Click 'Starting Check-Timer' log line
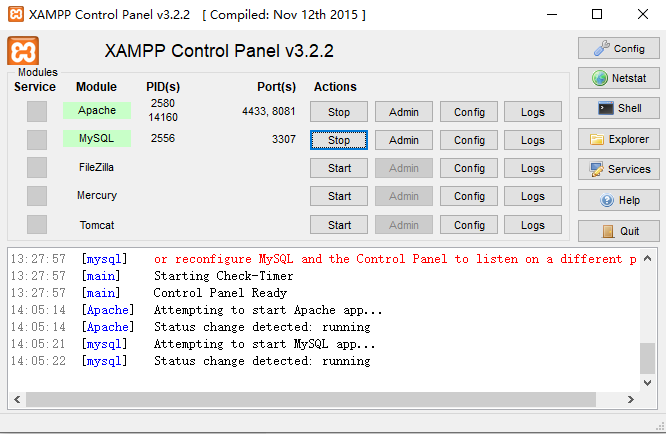This screenshot has width=666, height=434. 223,276
